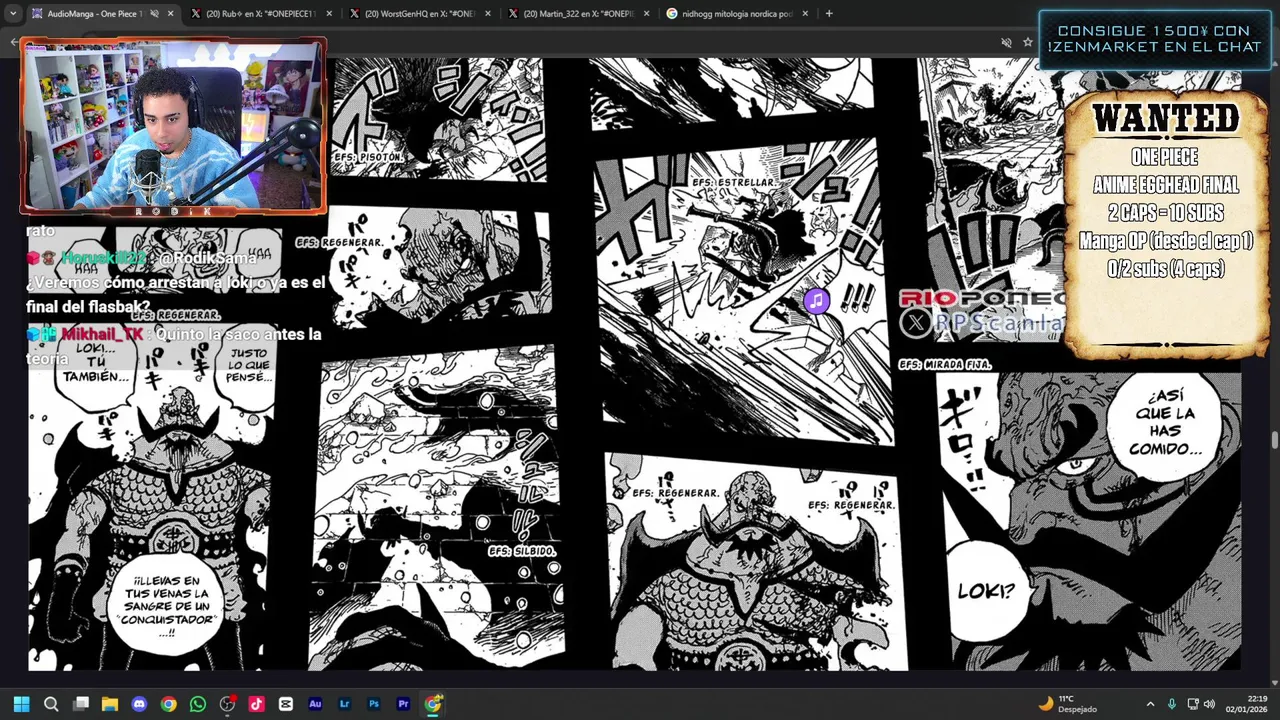Click chat username Mikhail_TK
The image size is (1280, 720).
point(102,334)
